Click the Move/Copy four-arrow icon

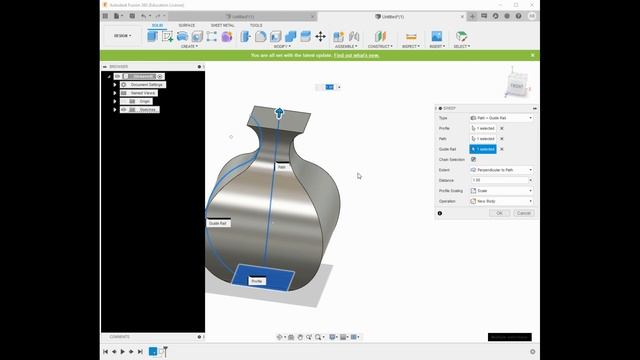pos(320,36)
